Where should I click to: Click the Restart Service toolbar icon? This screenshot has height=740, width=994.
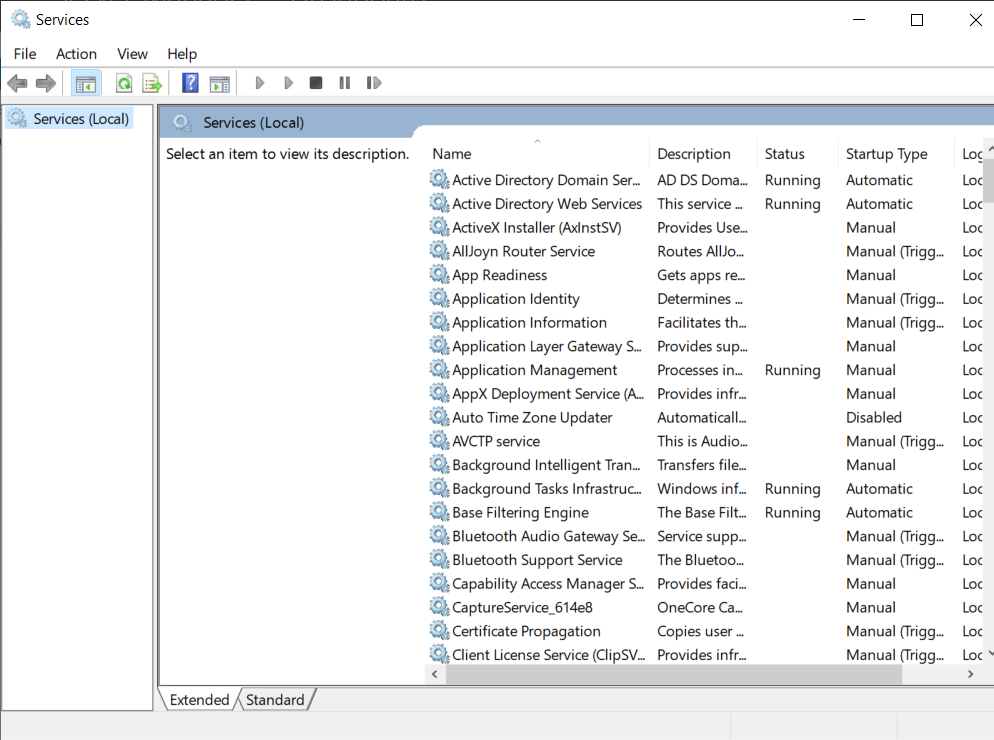click(374, 83)
